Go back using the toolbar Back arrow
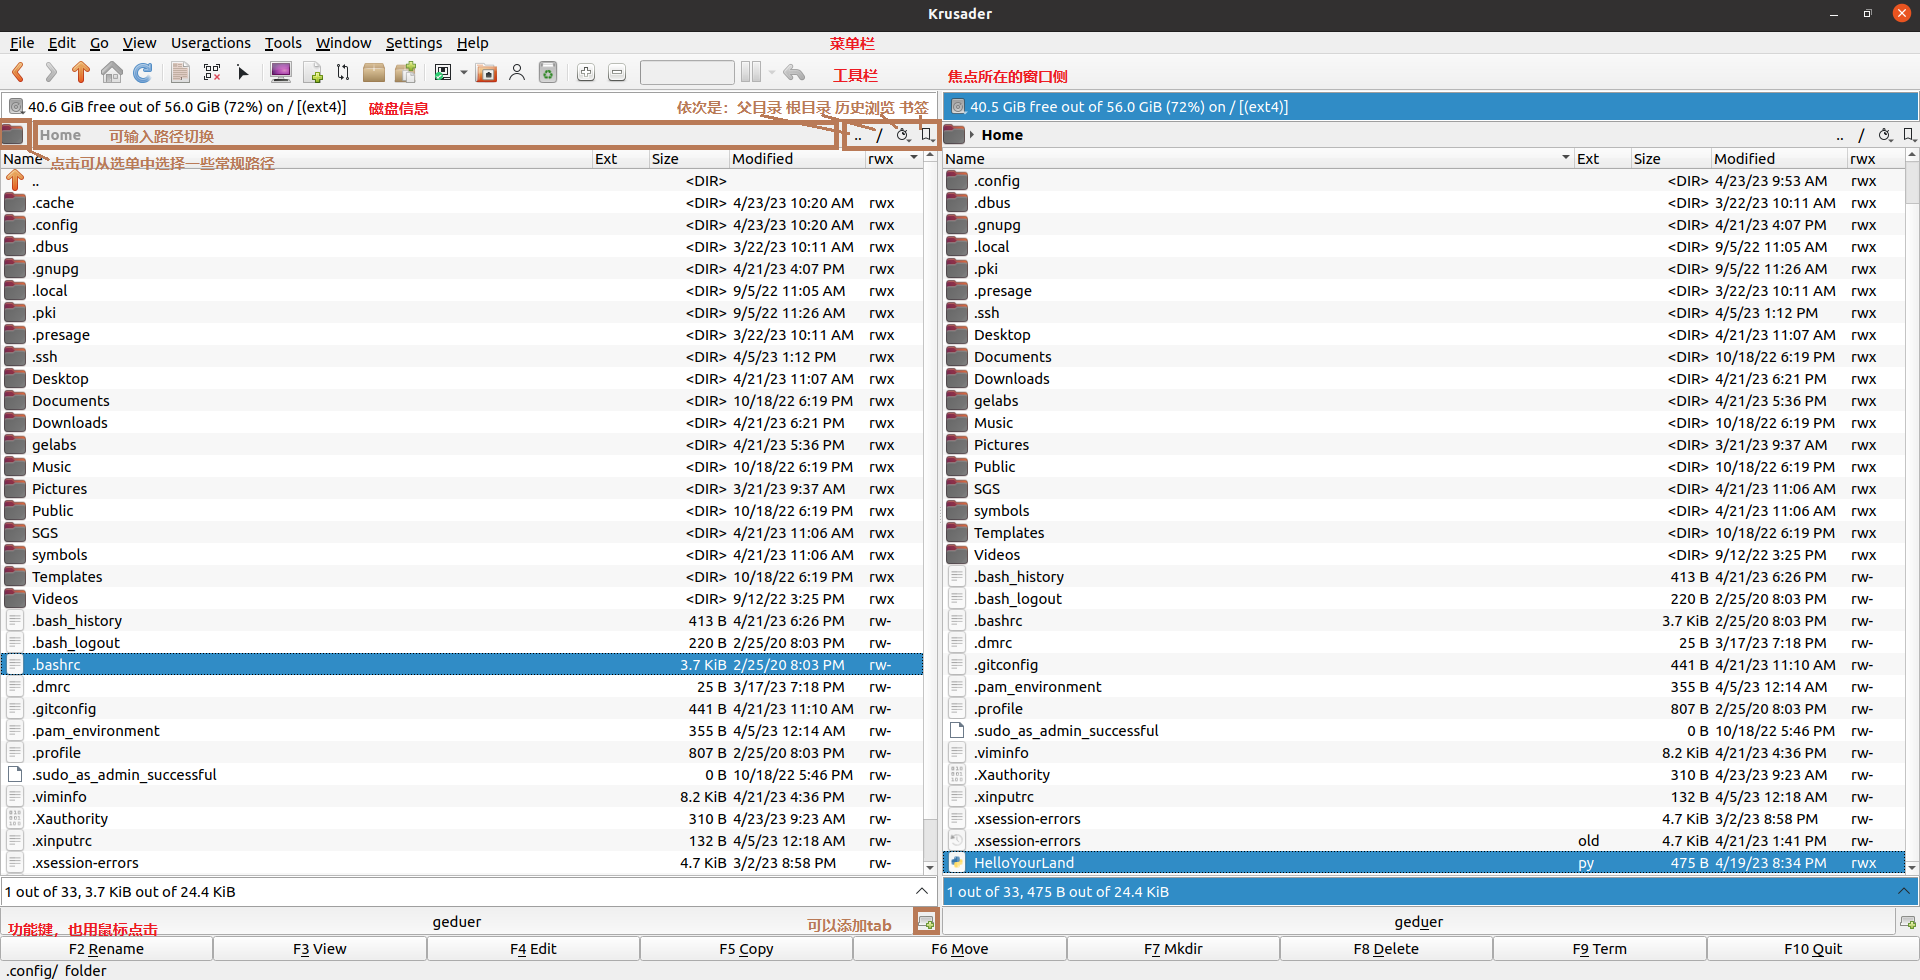 pos(18,72)
